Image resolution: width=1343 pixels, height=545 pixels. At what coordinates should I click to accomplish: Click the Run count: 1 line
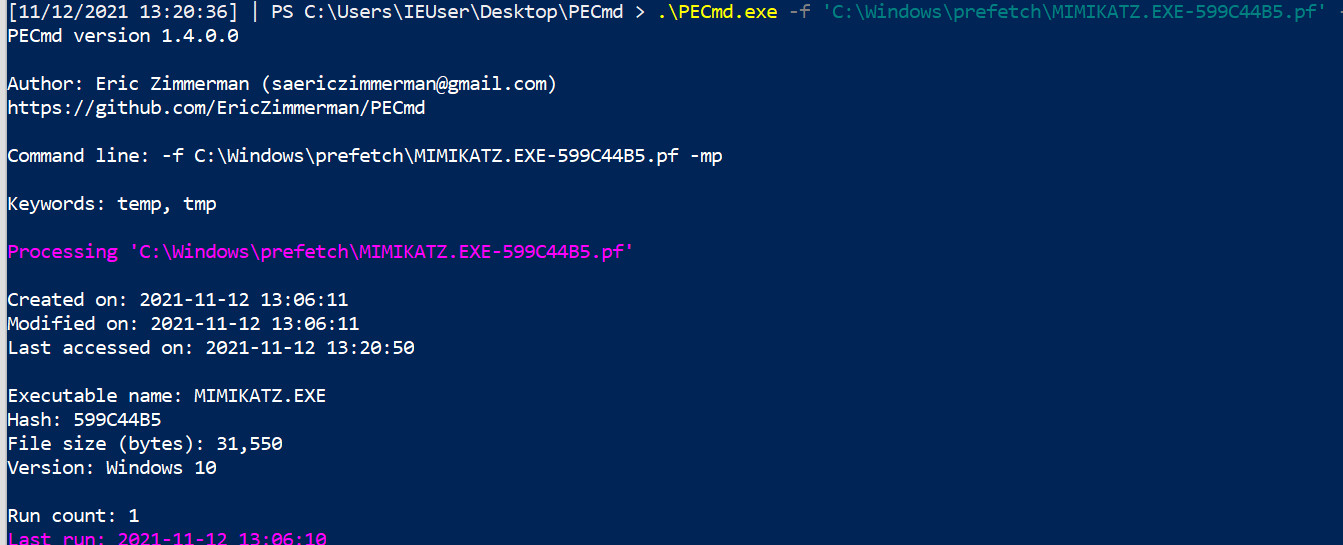[x=73, y=516]
